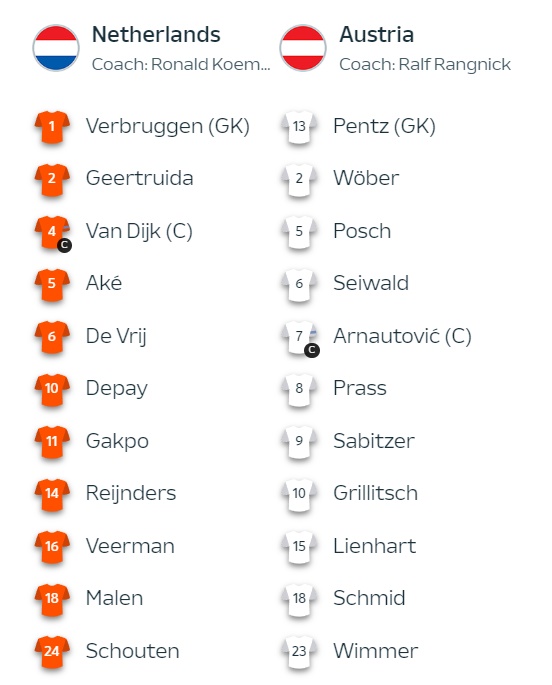Open the Austria team heading
Viewport: 552px width, 685px height.
(376, 35)
